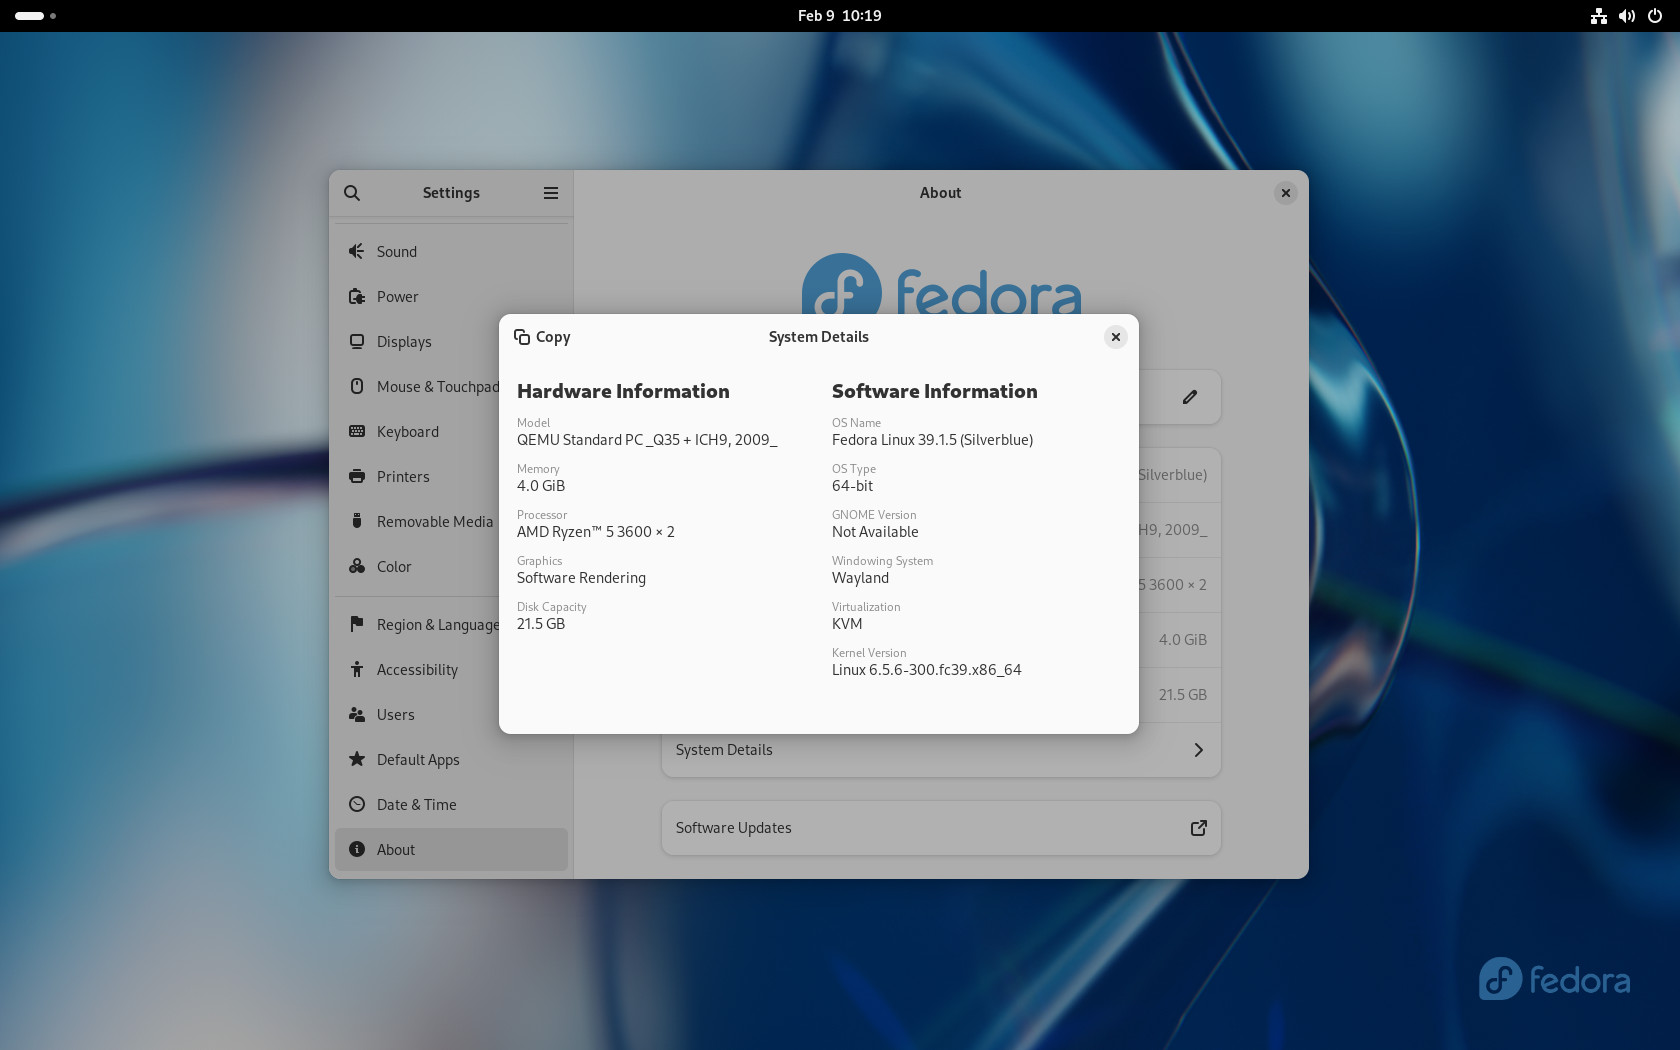Click the Displays monitor icon
1680x1050 pixels.
point(357,342)
